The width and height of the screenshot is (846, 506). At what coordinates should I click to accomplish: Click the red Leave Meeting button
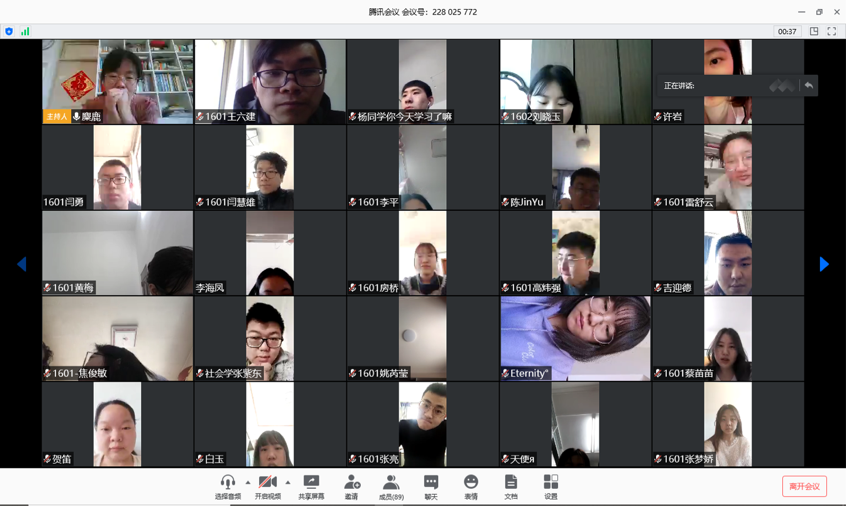[804, 487]
